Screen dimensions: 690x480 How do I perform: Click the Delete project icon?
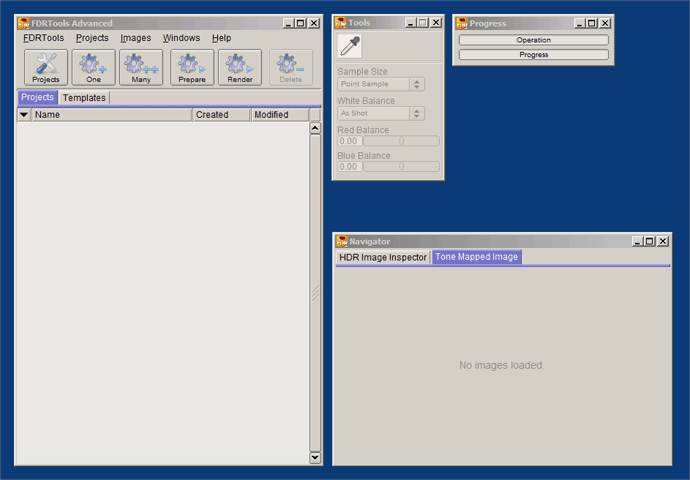[x=291, y=67]
